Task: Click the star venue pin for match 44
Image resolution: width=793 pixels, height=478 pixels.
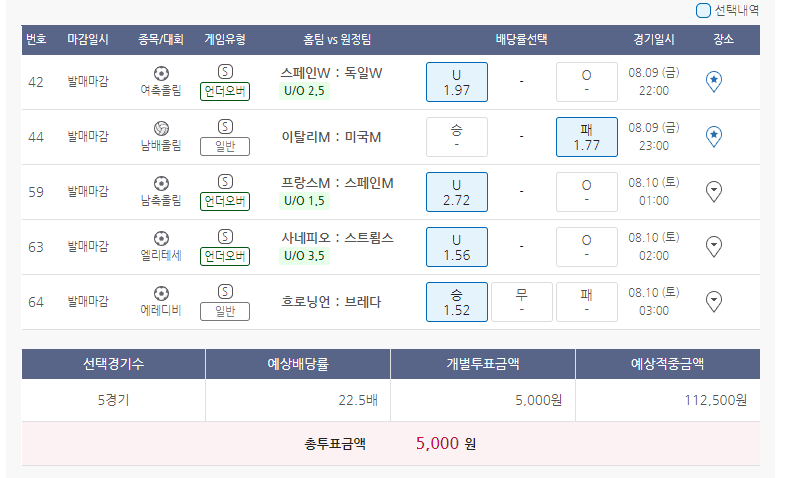Action: point(714,136)
